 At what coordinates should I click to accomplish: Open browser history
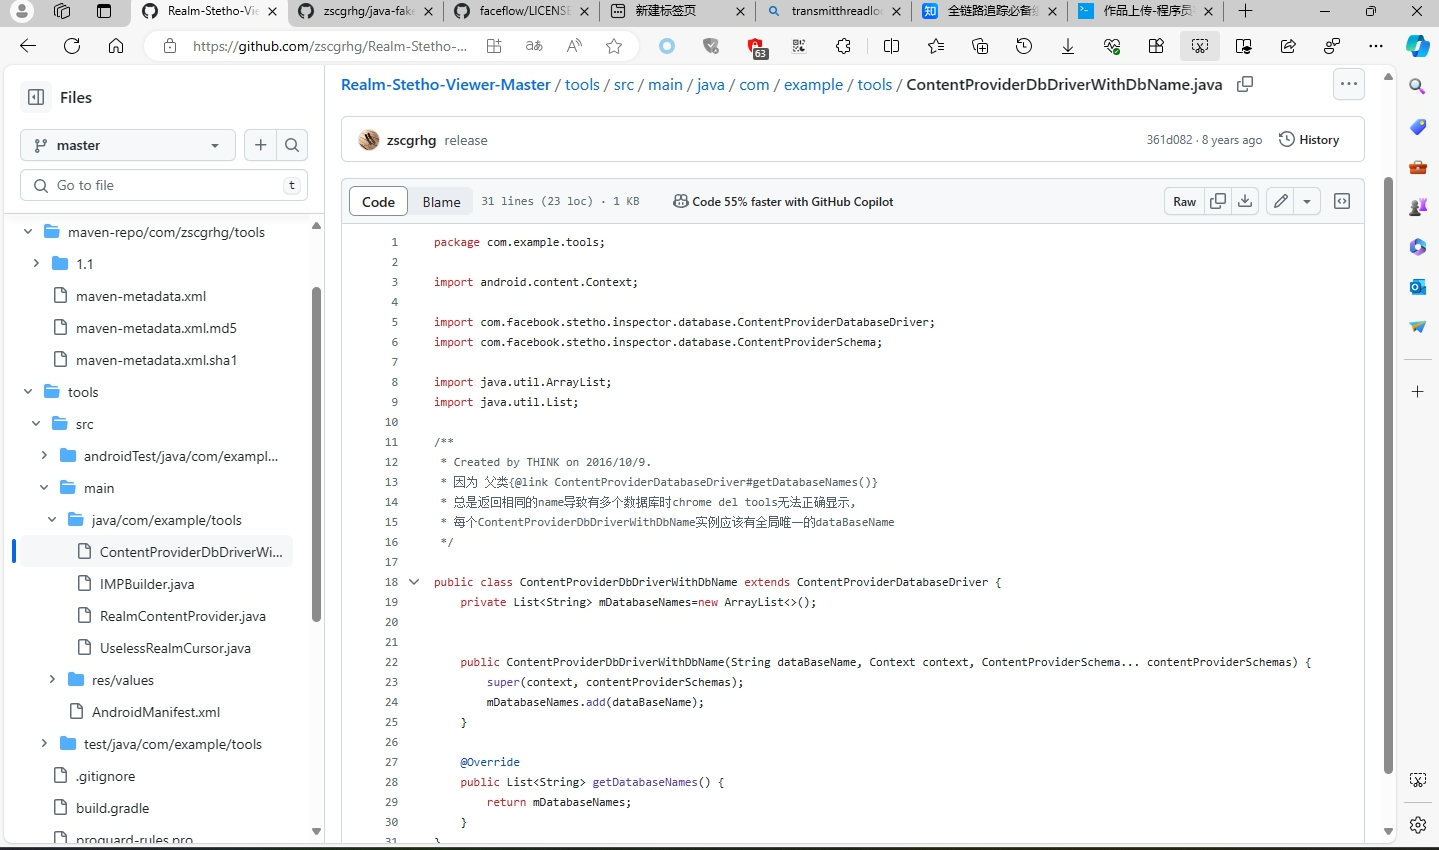(x=1024, y=46)
